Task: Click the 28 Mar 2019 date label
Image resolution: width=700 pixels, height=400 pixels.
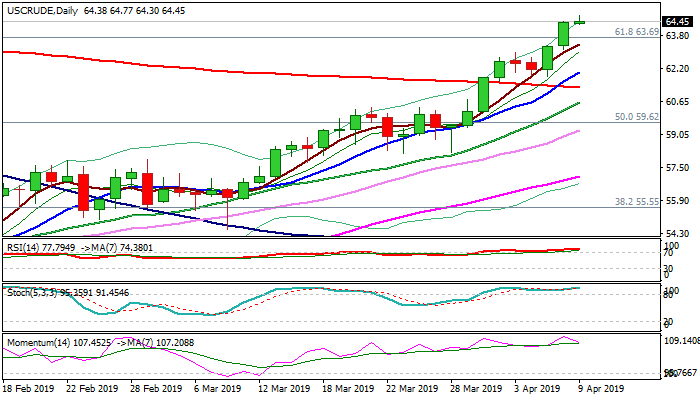Action: [468, 388]
